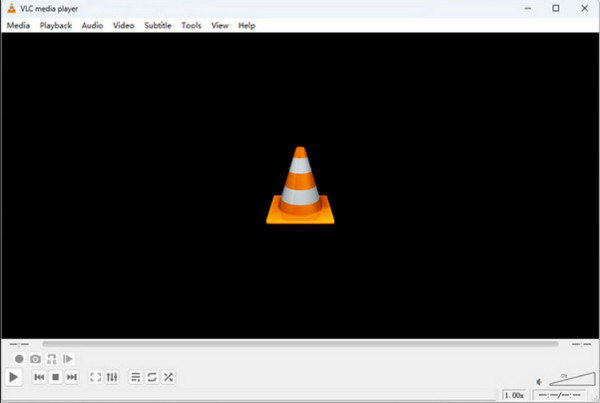Click remaining time label right of seek bar

tap(581, 344)
